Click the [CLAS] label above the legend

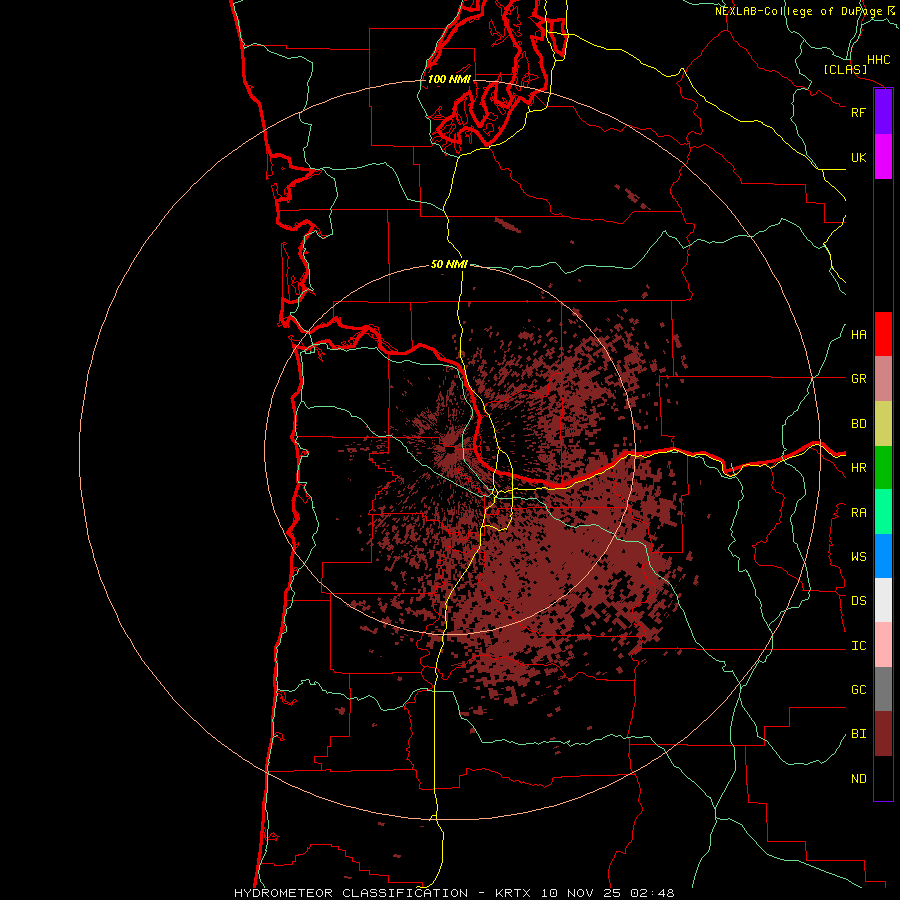[845, 69]
